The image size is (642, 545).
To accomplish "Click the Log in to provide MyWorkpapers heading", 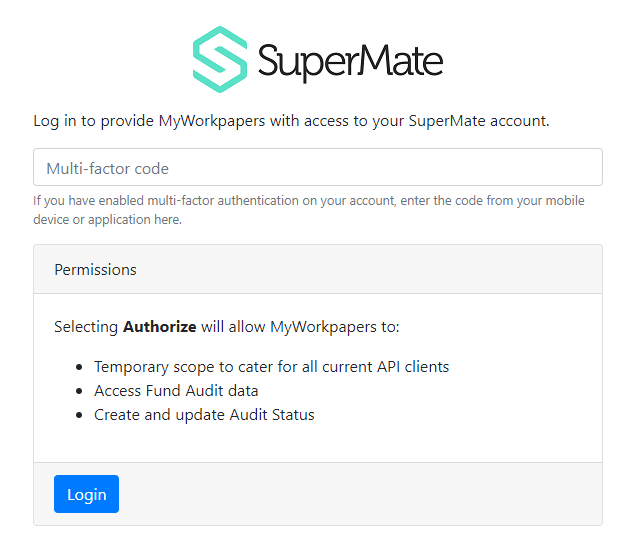I will point(292,121).
